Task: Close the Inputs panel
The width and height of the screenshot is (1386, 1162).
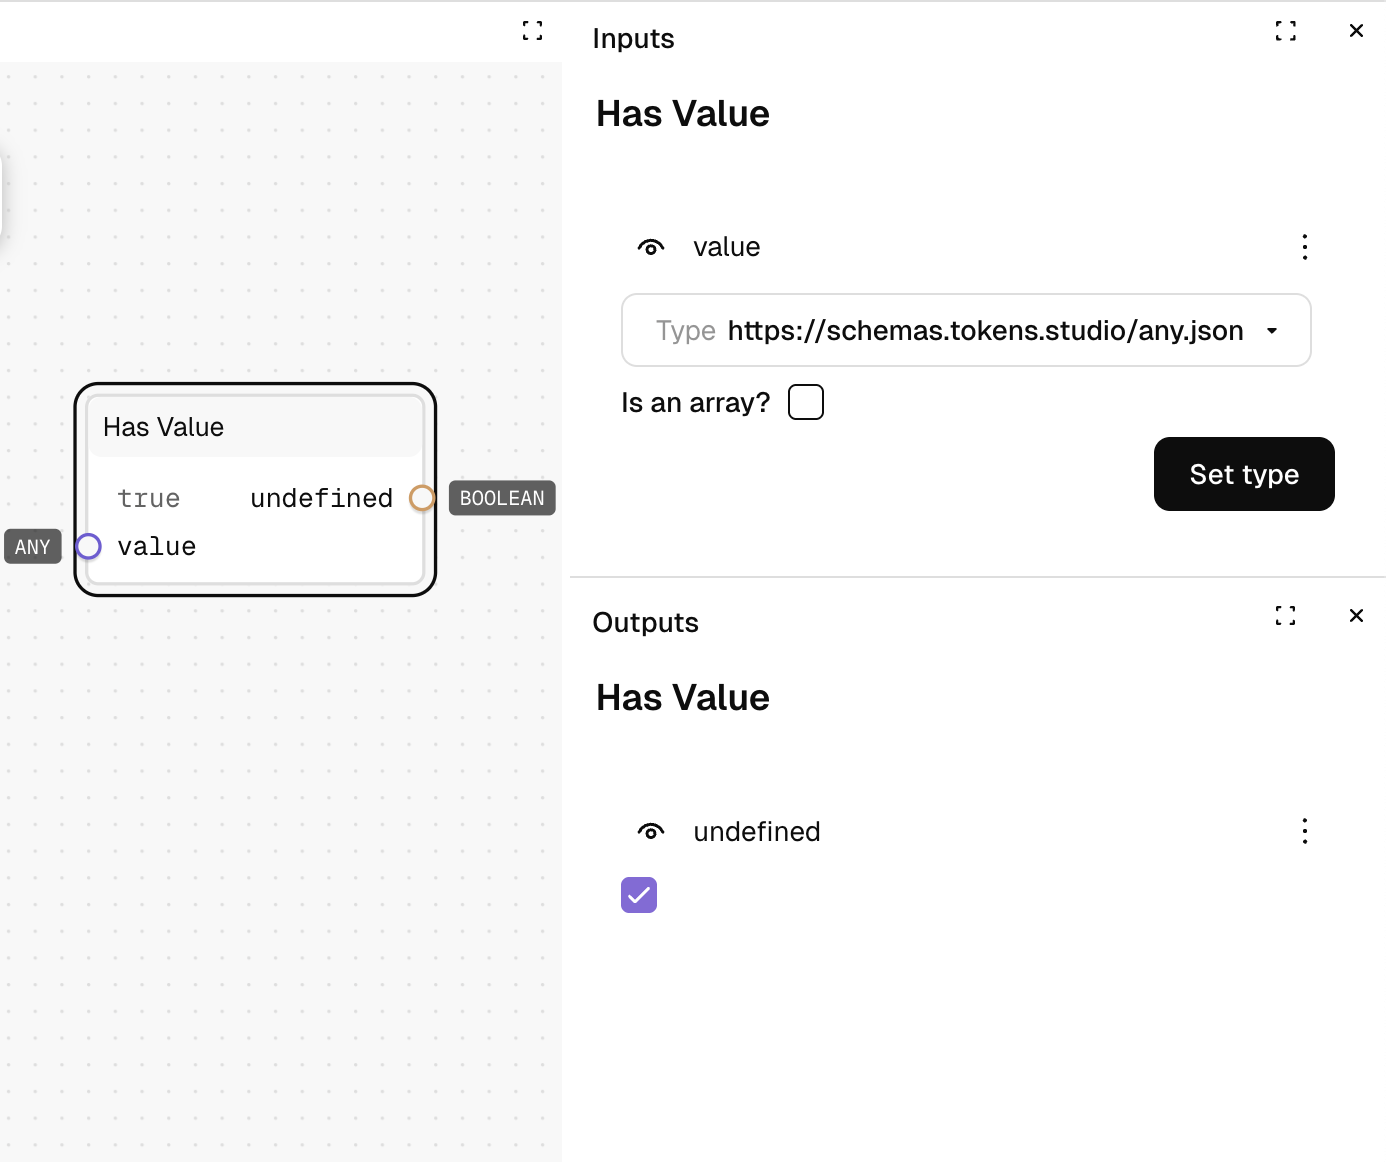Action: click(1356, 31)
